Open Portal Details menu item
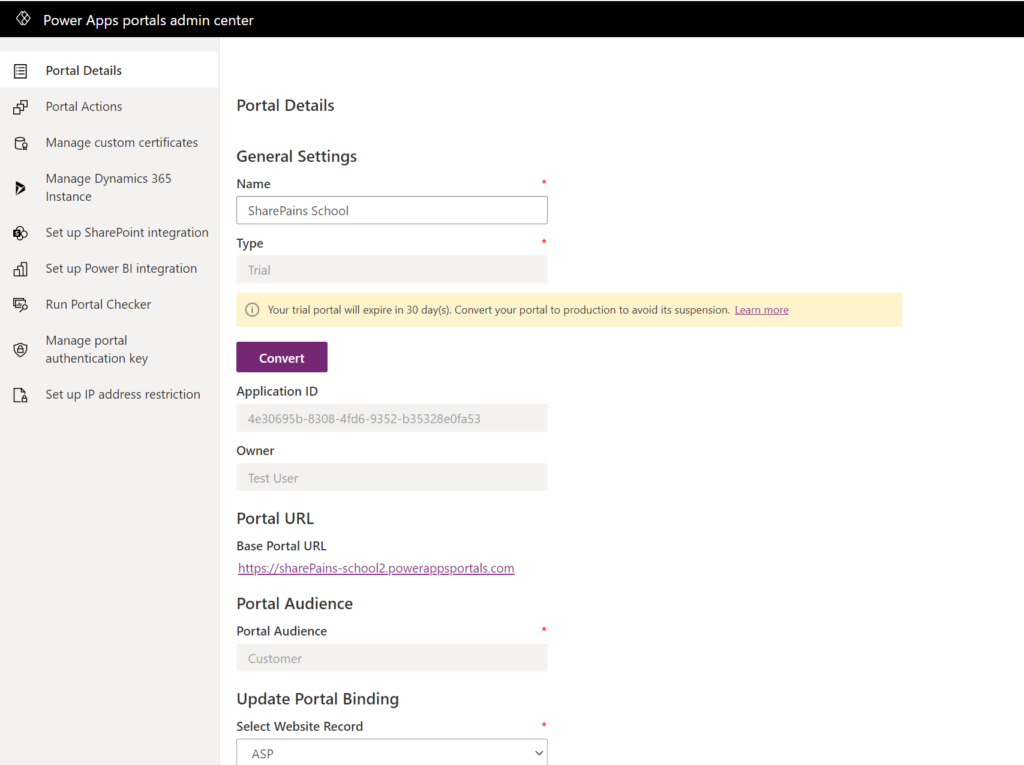This screenshot has width=1024, height=765. [x=109, y=70]
